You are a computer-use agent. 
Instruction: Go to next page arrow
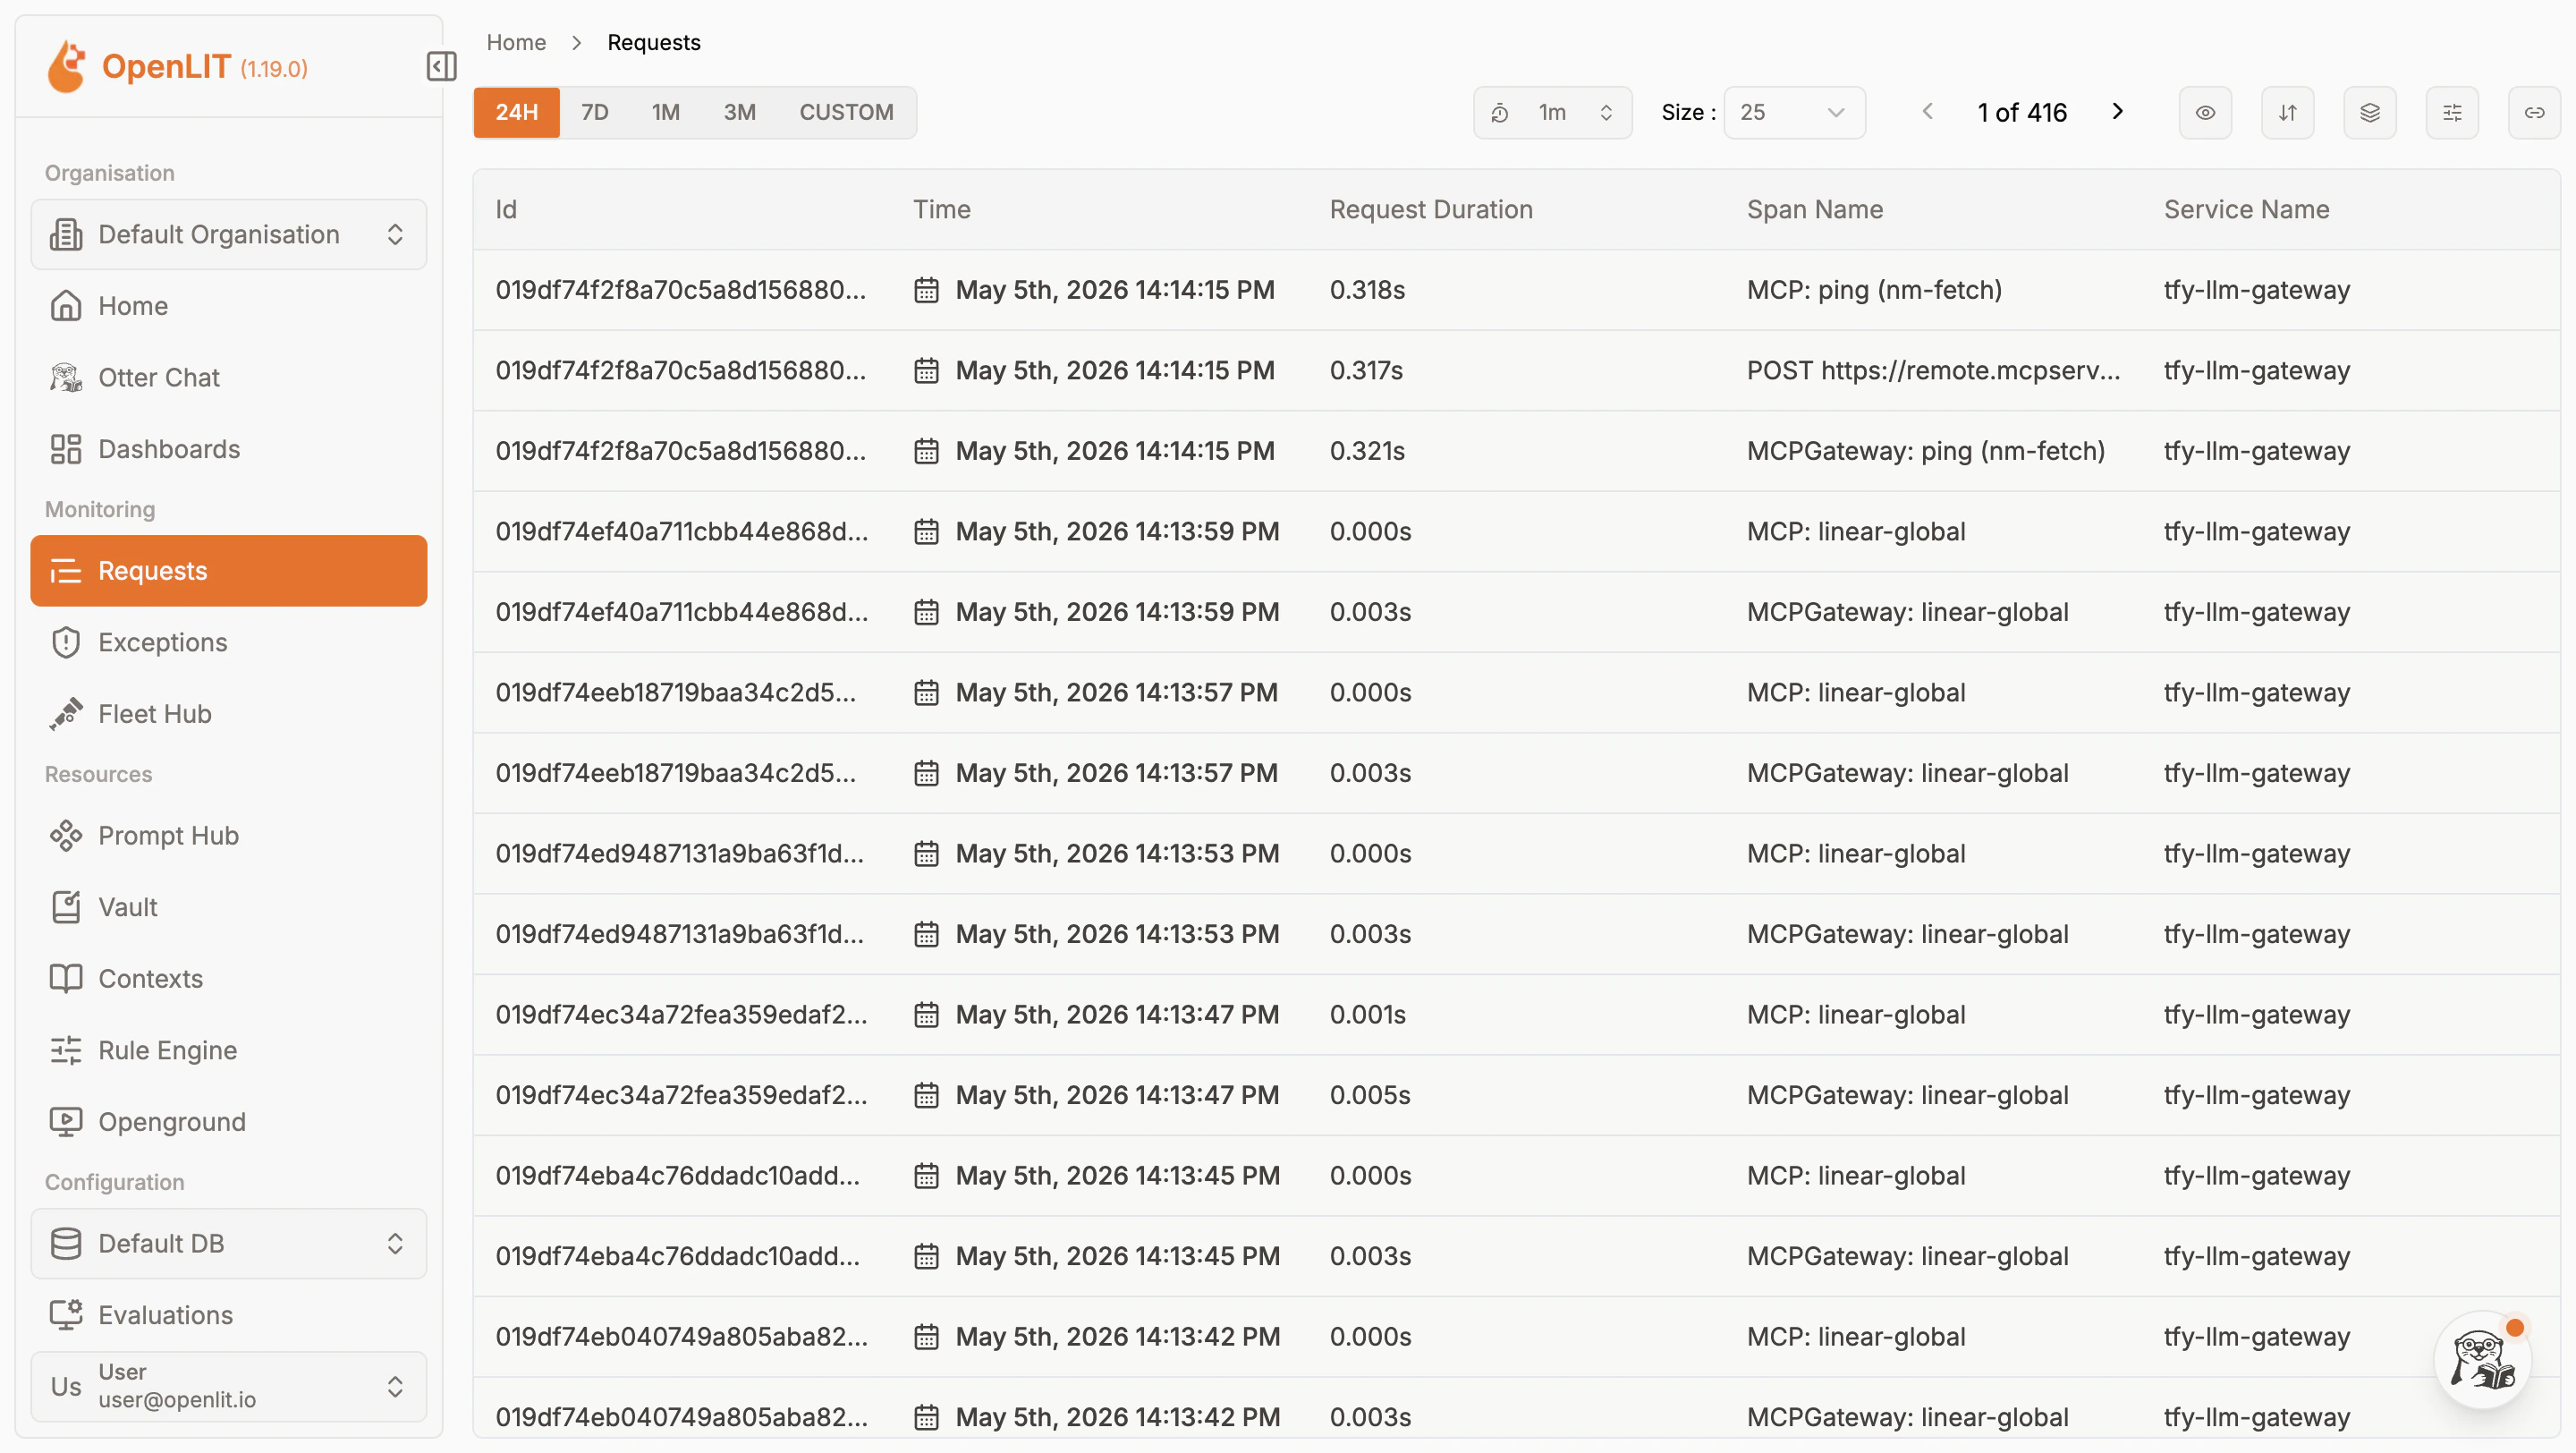(x=2117, y=111)
